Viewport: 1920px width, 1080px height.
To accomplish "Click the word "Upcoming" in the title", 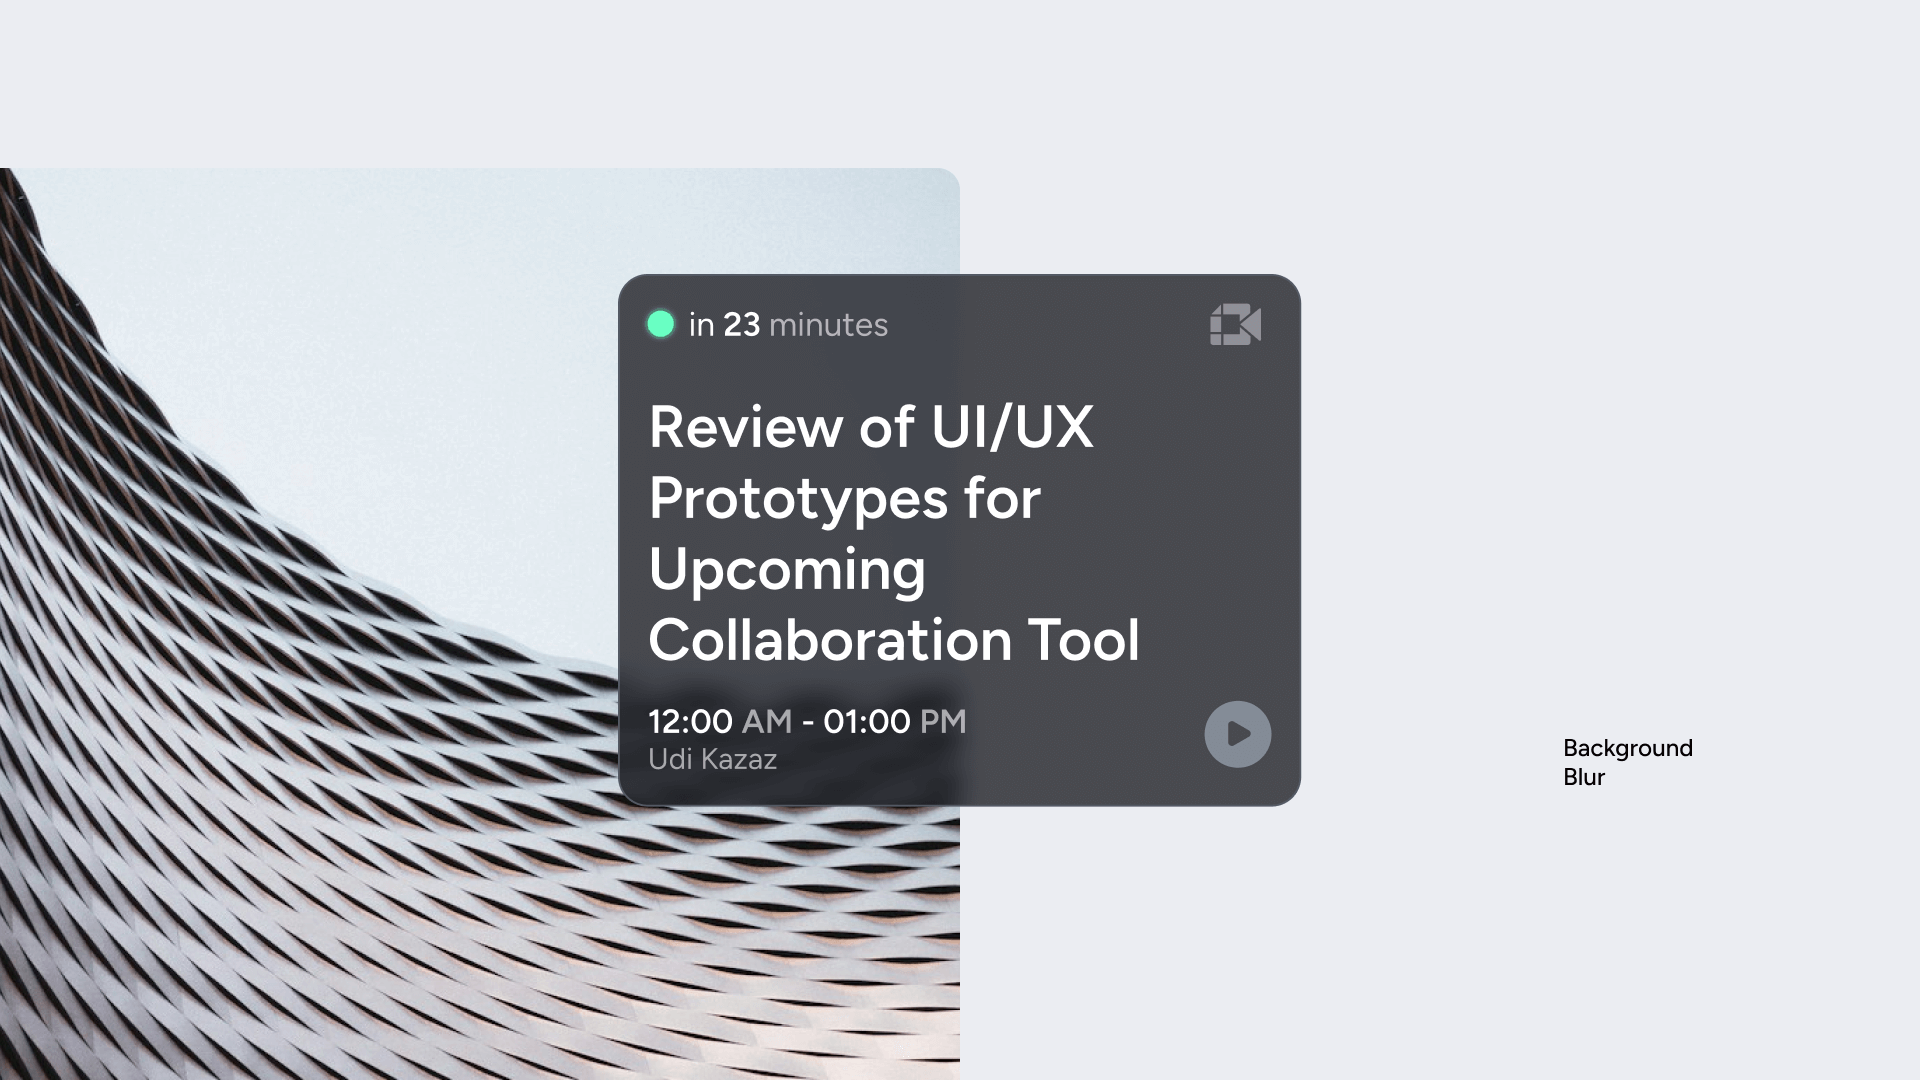I will pos(788,570).
